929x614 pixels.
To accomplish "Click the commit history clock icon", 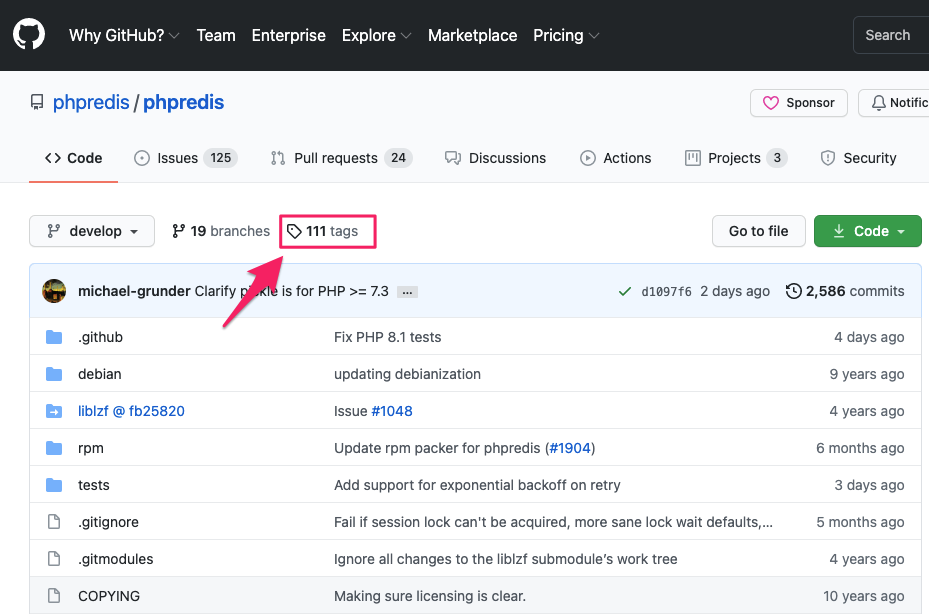I will pyautogui.click(x=793, y=291).
